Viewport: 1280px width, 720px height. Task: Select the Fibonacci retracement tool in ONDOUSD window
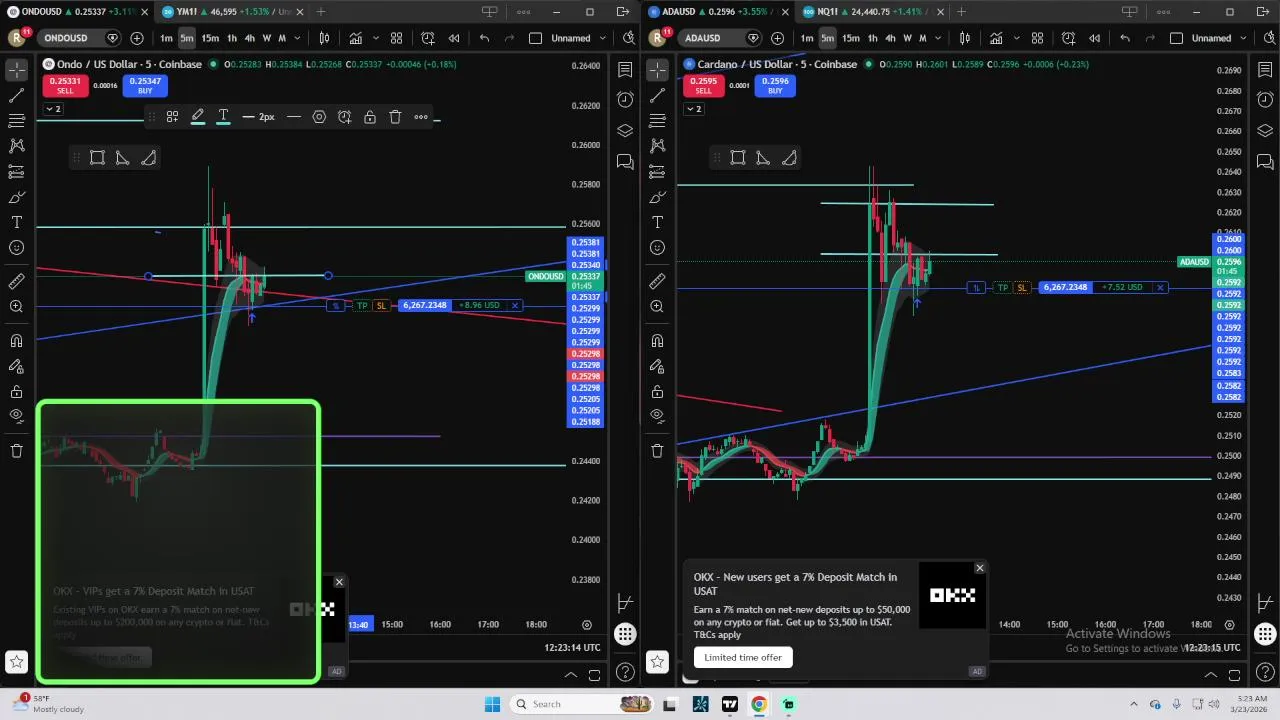(17, 121)
